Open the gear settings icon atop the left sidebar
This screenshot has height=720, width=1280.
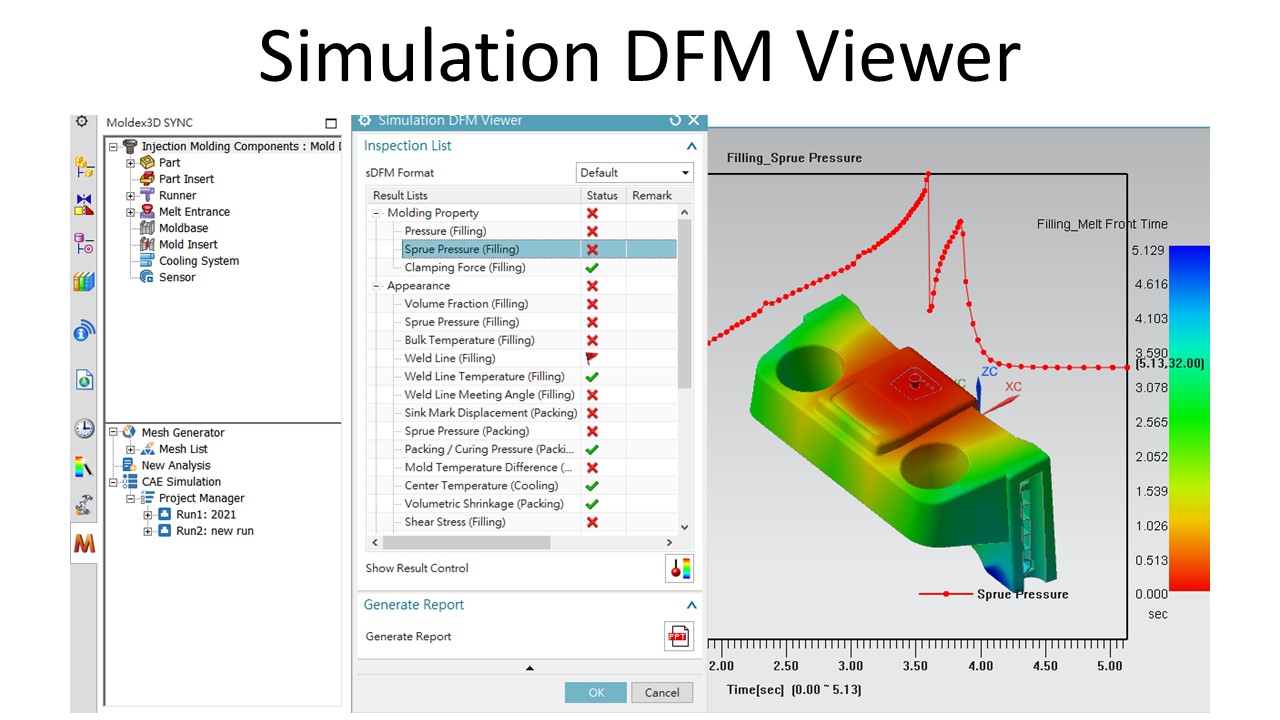(x=82, y=121)
